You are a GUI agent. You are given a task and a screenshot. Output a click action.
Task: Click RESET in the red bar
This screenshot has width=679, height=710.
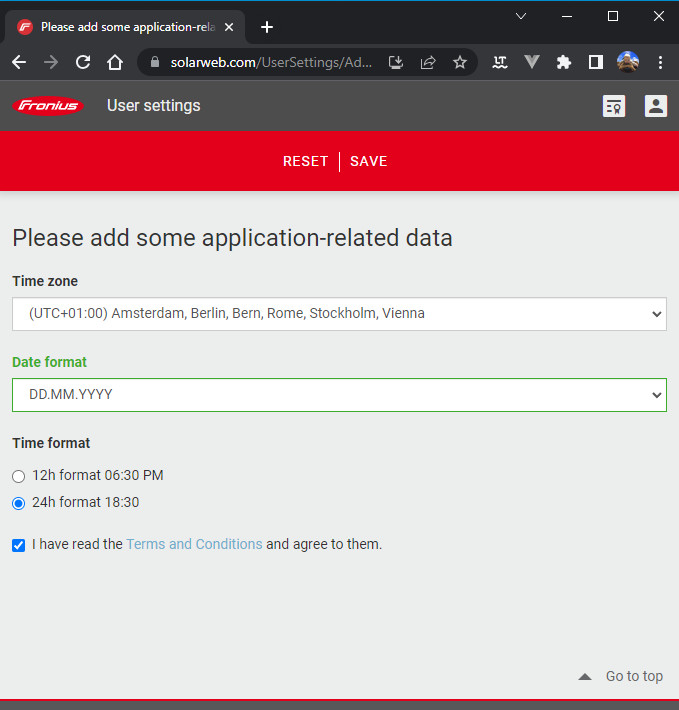pos(305,161)
